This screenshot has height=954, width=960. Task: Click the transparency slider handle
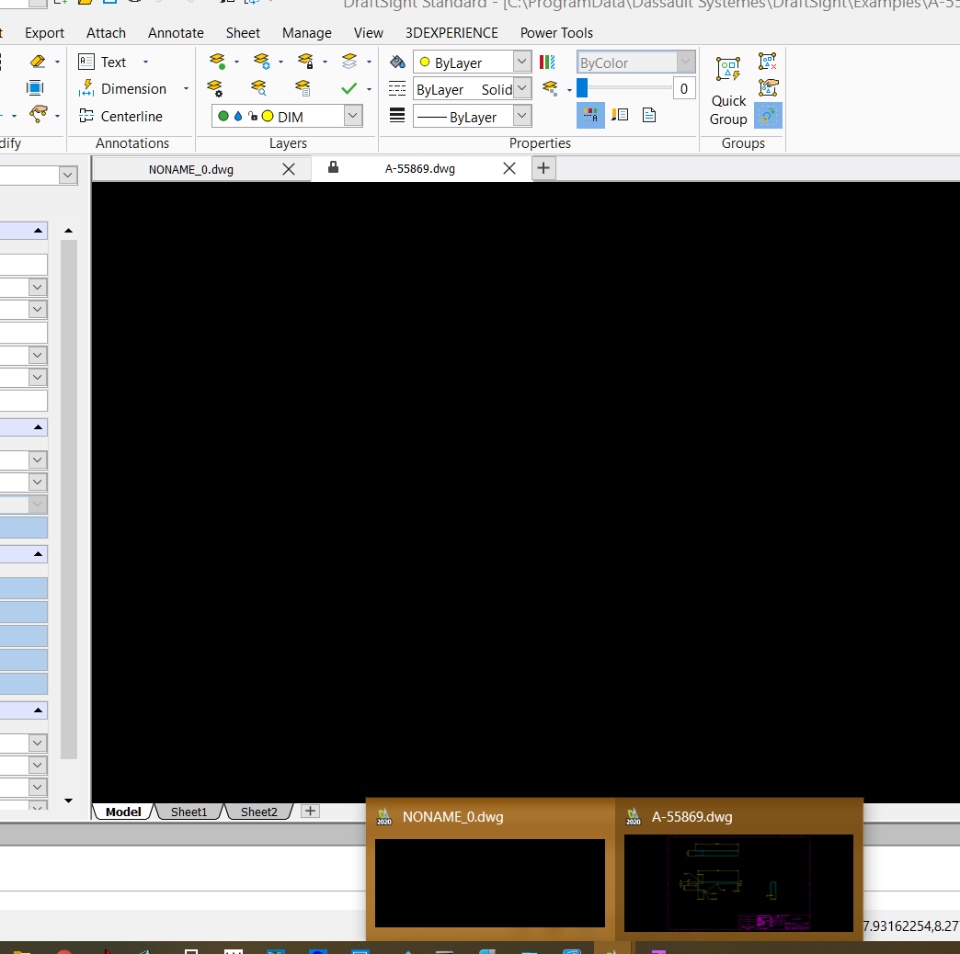pyautogui.click(x=582, y=88)
